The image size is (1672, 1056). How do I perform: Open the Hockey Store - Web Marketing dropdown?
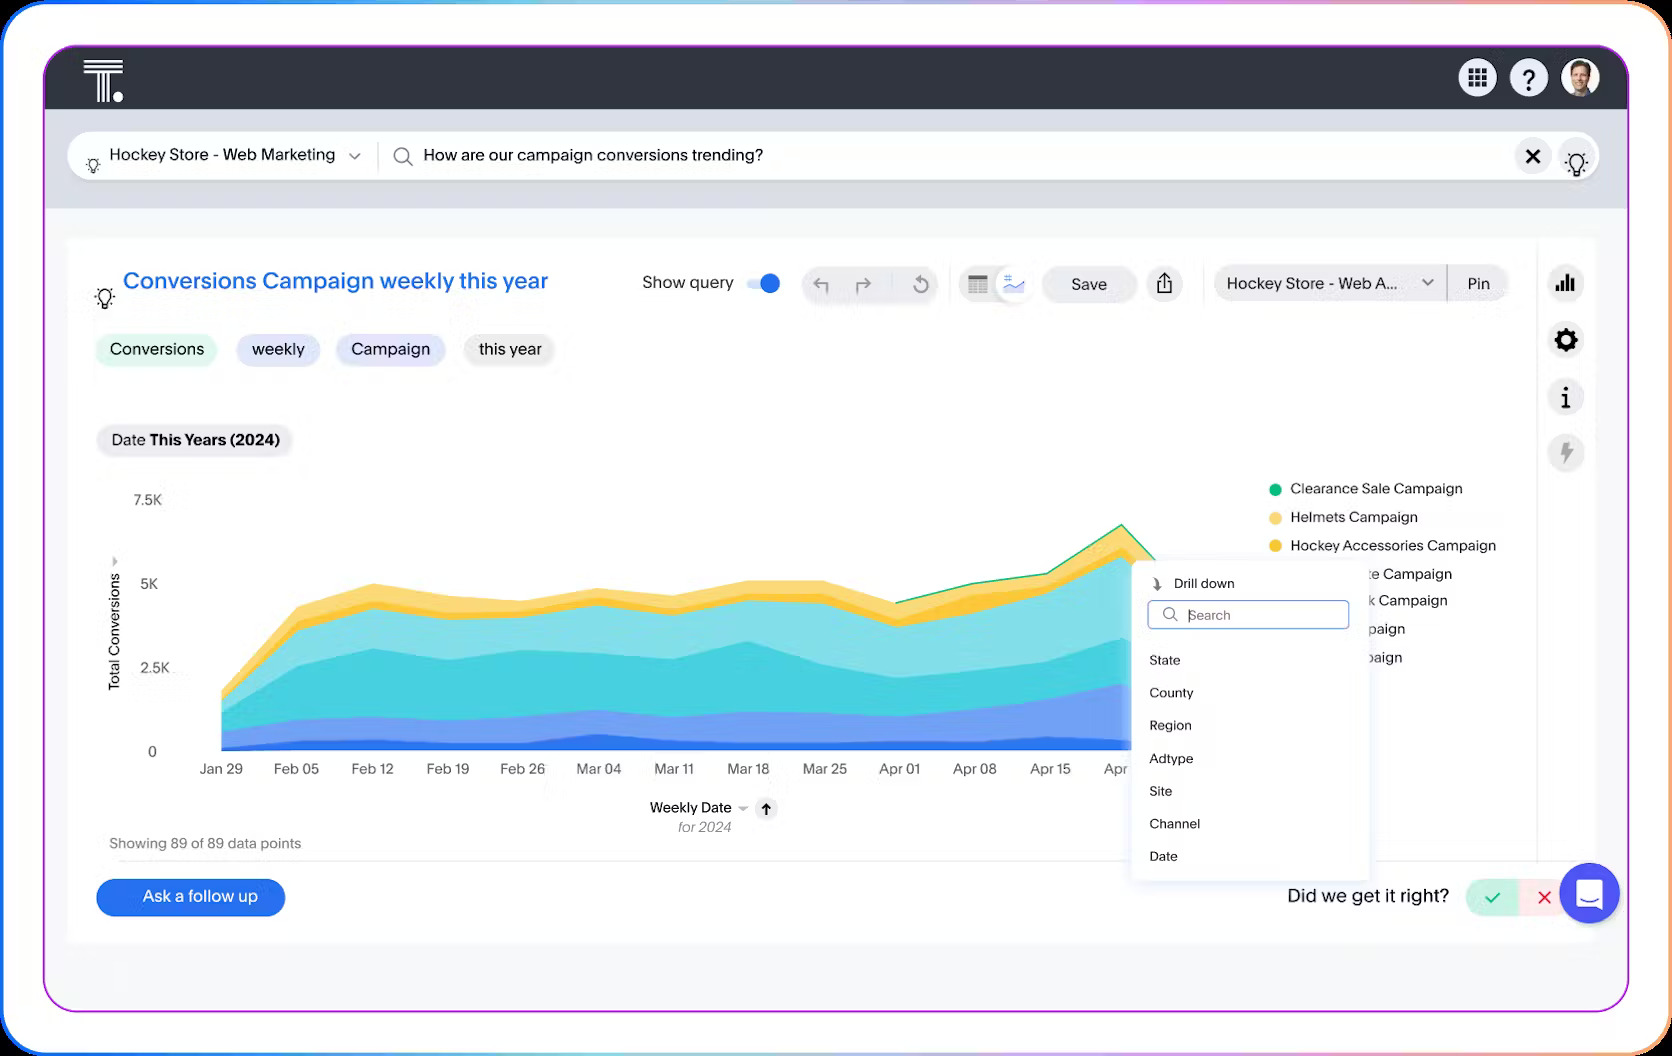coord(355,155)
